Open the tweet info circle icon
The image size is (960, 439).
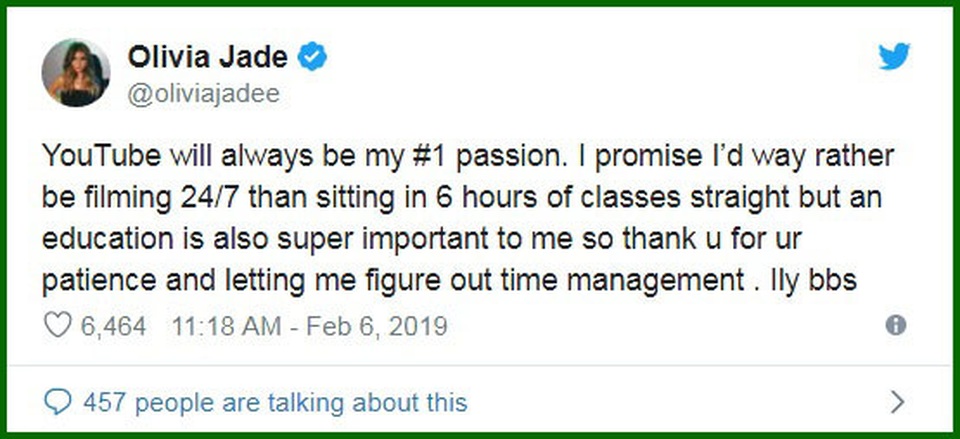pyautogui.click(x=896, y=325)
